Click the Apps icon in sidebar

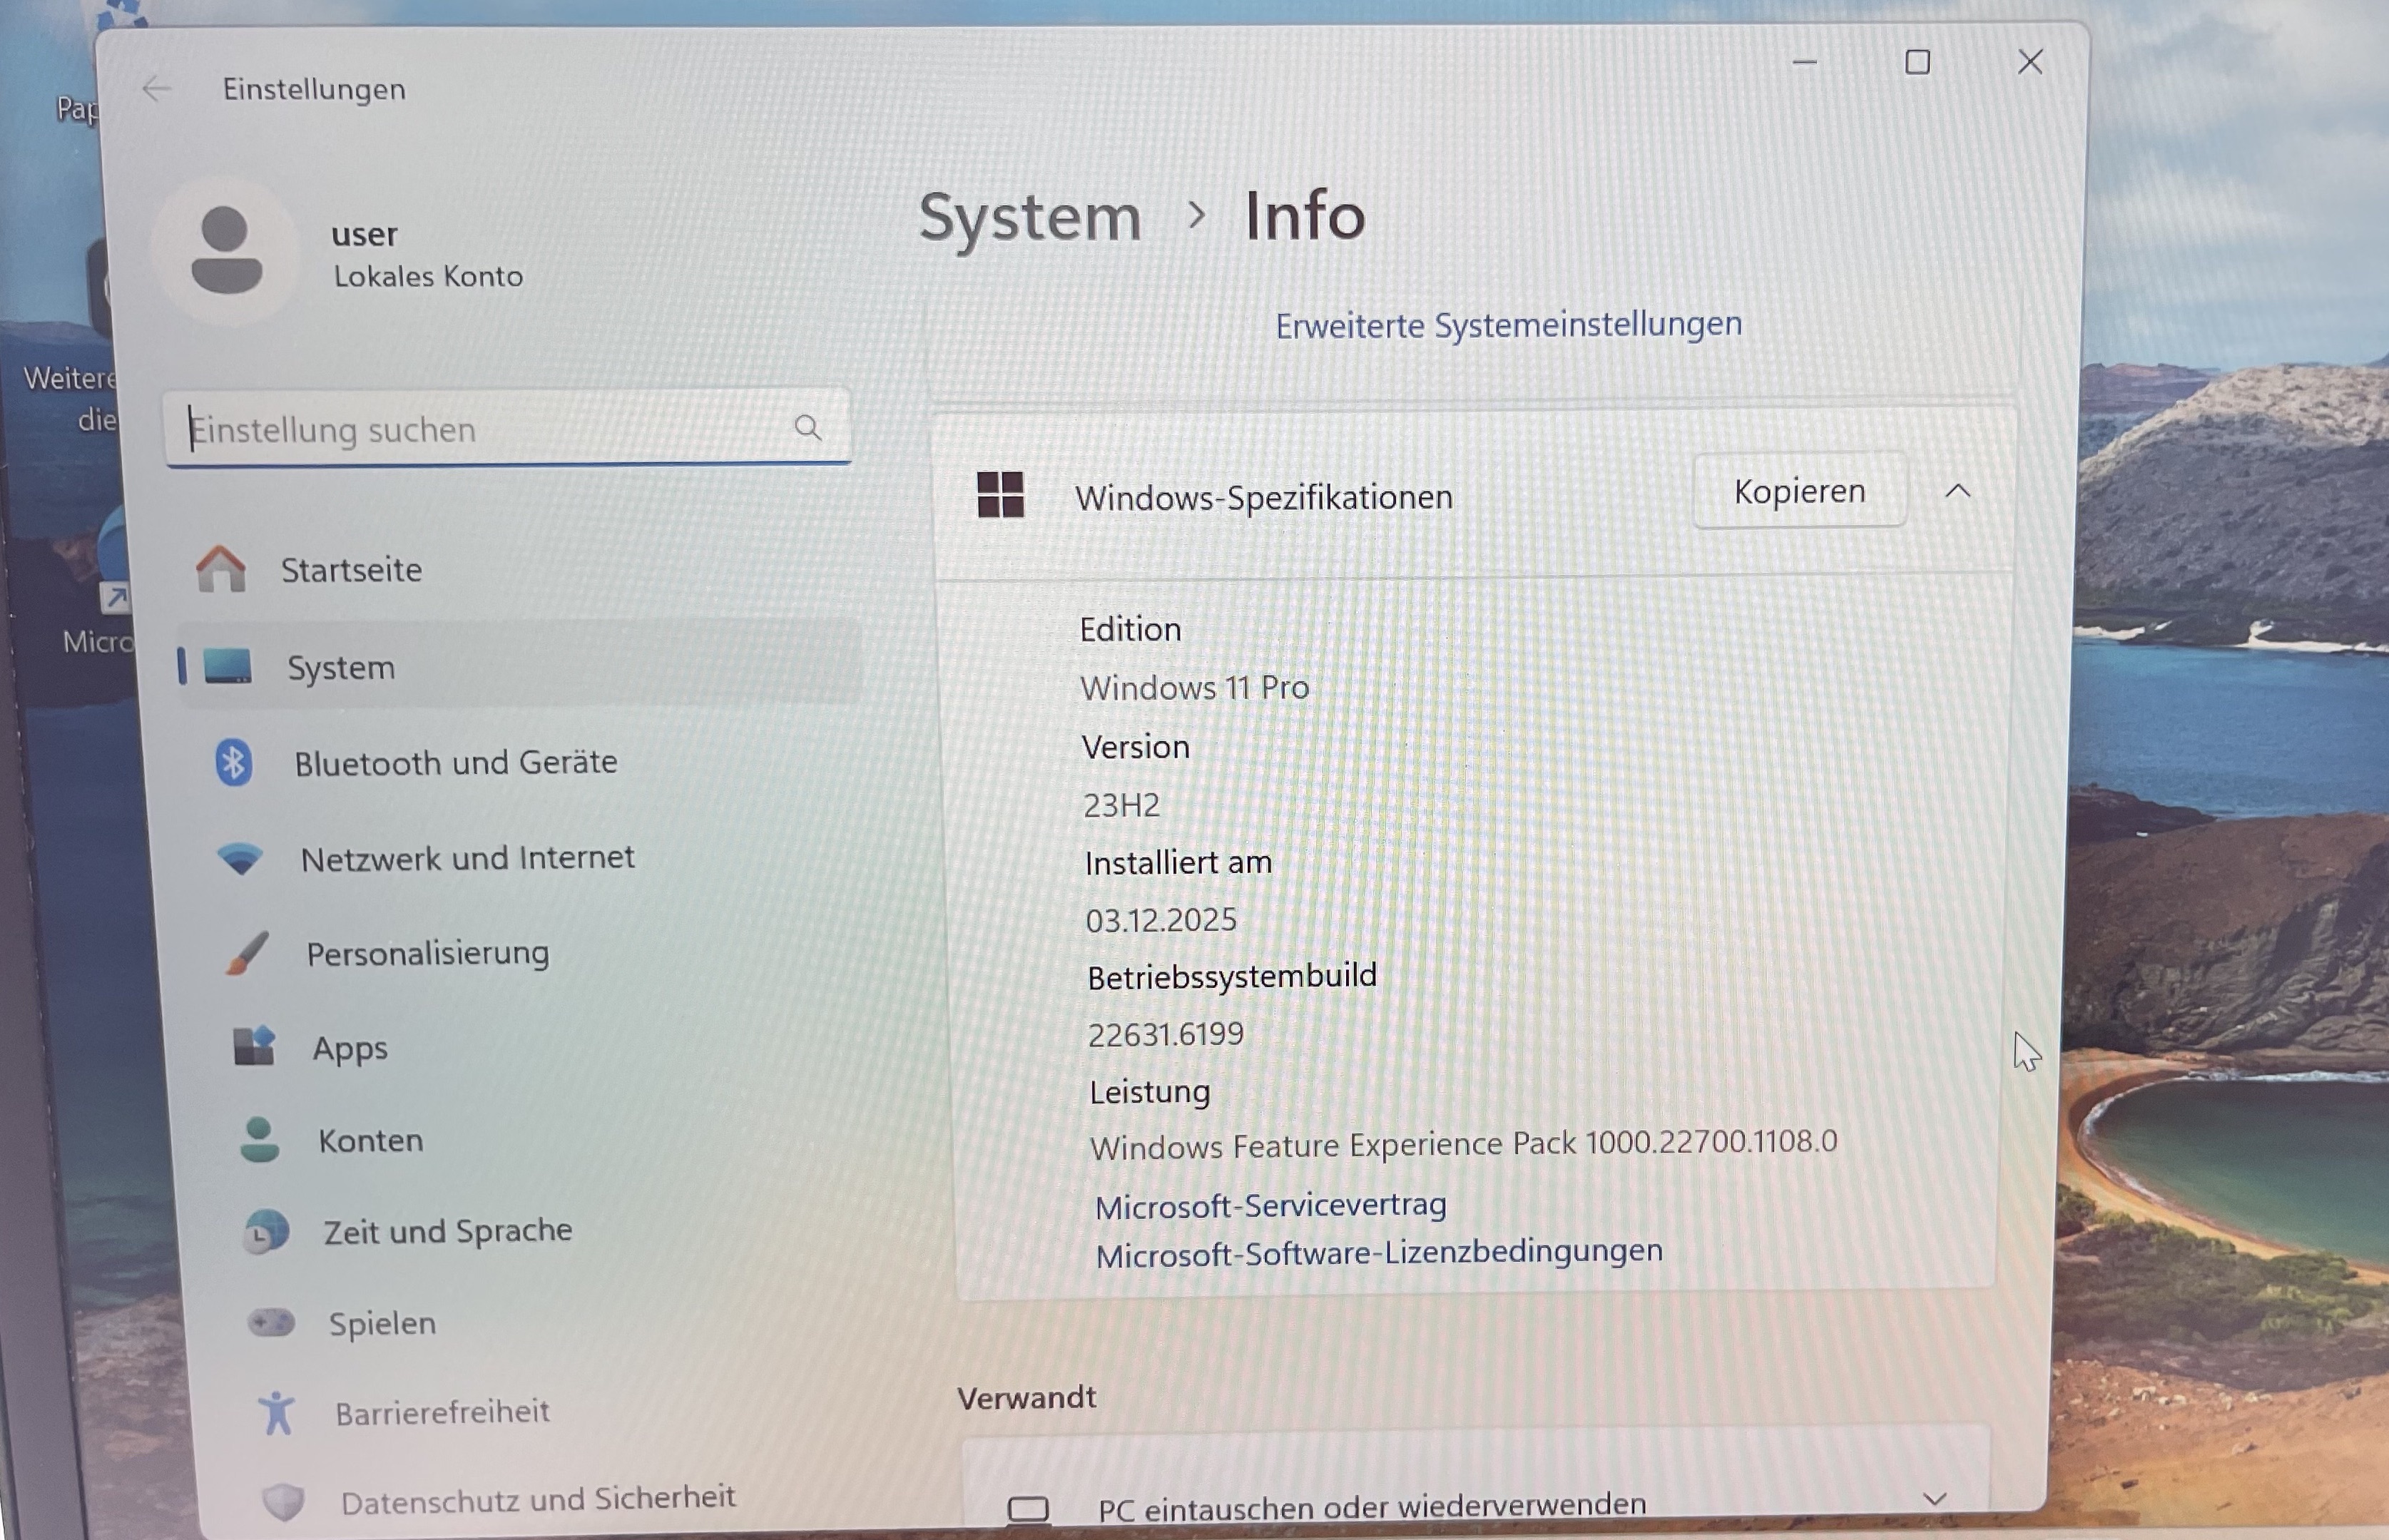(254, 1046)
